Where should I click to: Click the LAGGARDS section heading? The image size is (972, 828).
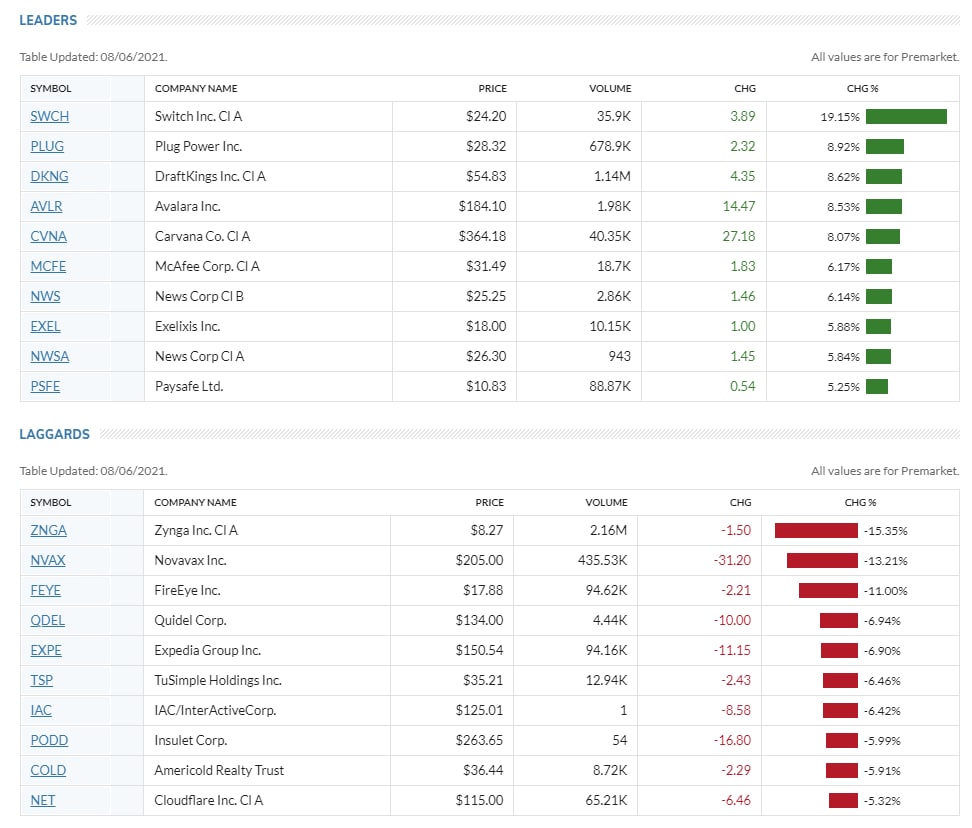point(55,434)
